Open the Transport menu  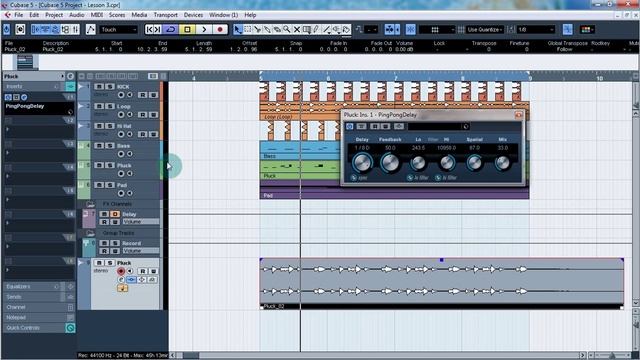166,15
